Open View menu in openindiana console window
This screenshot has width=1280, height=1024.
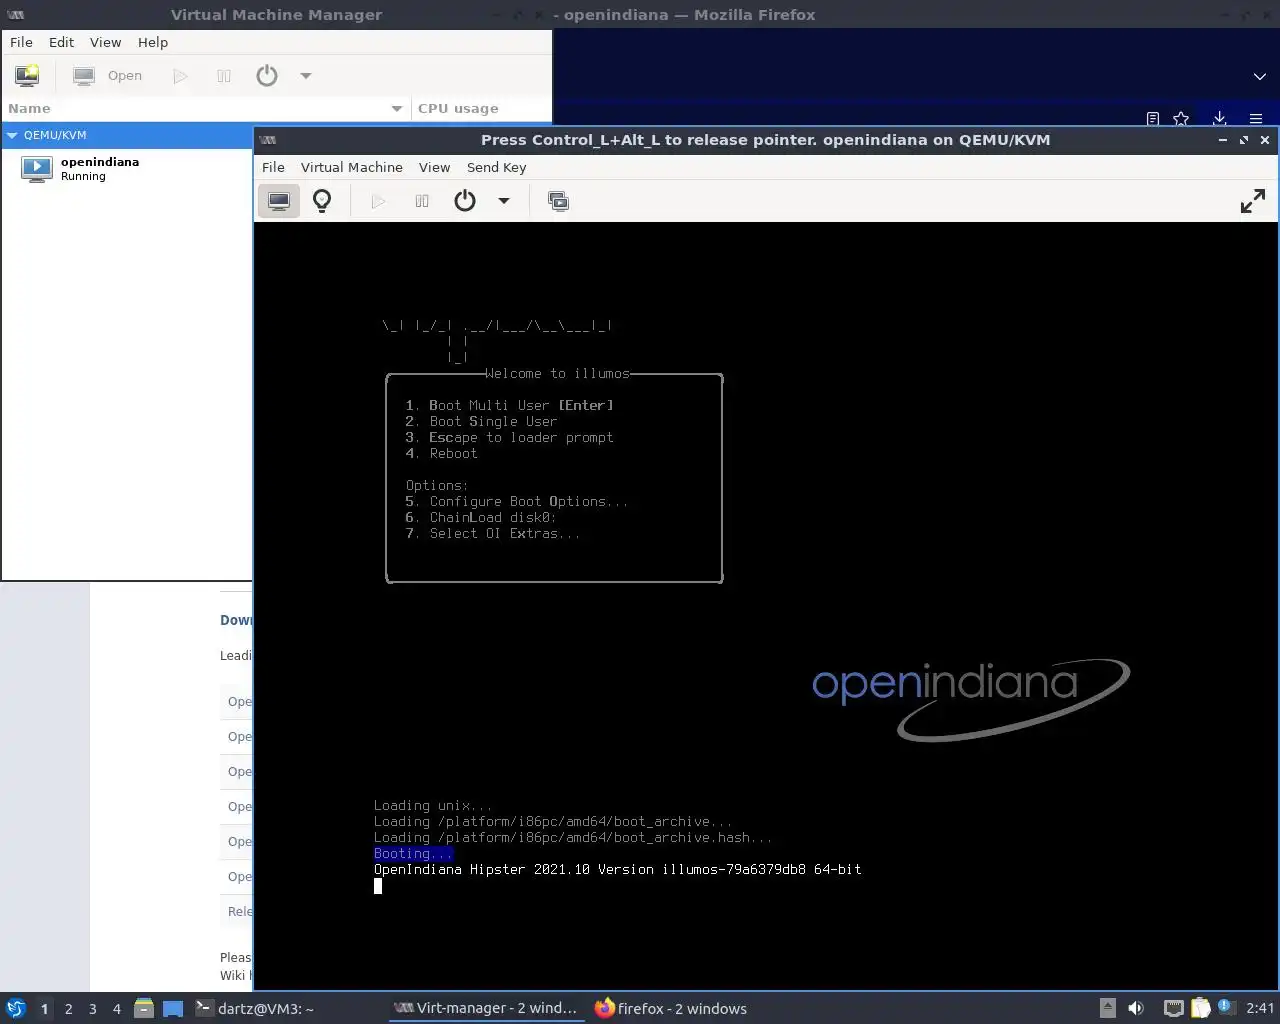434,167
